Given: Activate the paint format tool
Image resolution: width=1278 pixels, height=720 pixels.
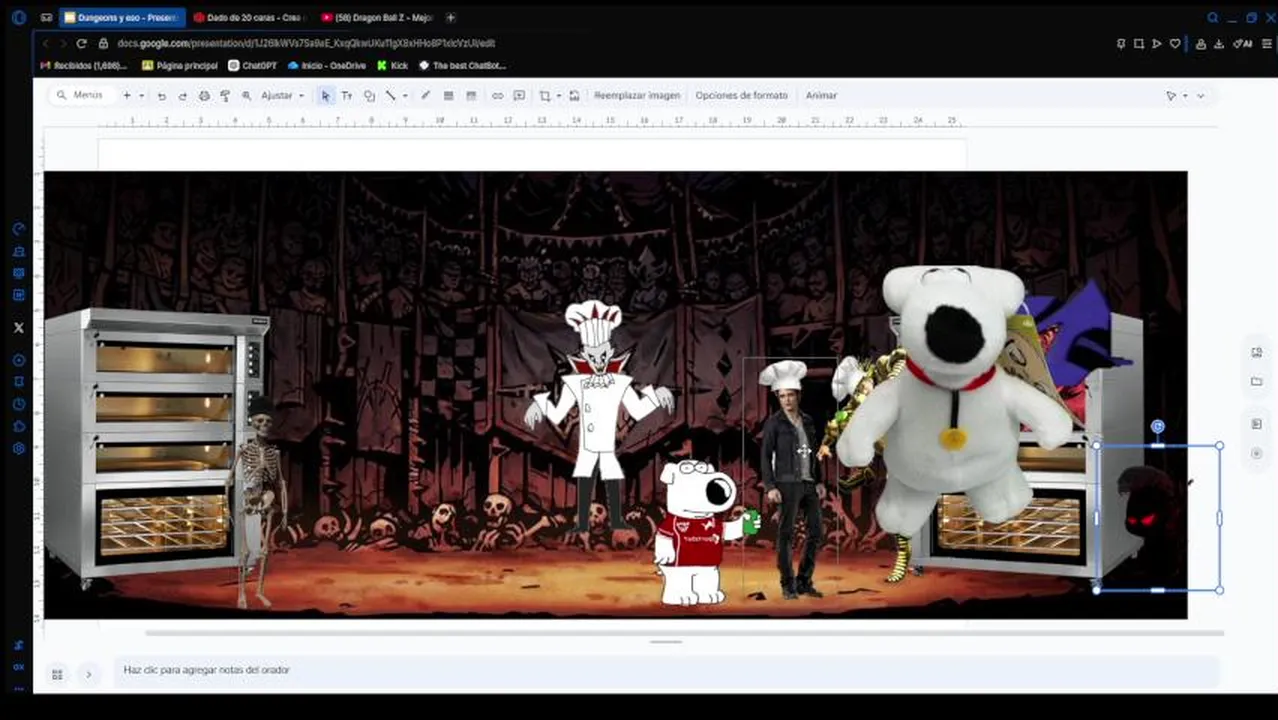Looking at the screenshot, I should (224, 96).
